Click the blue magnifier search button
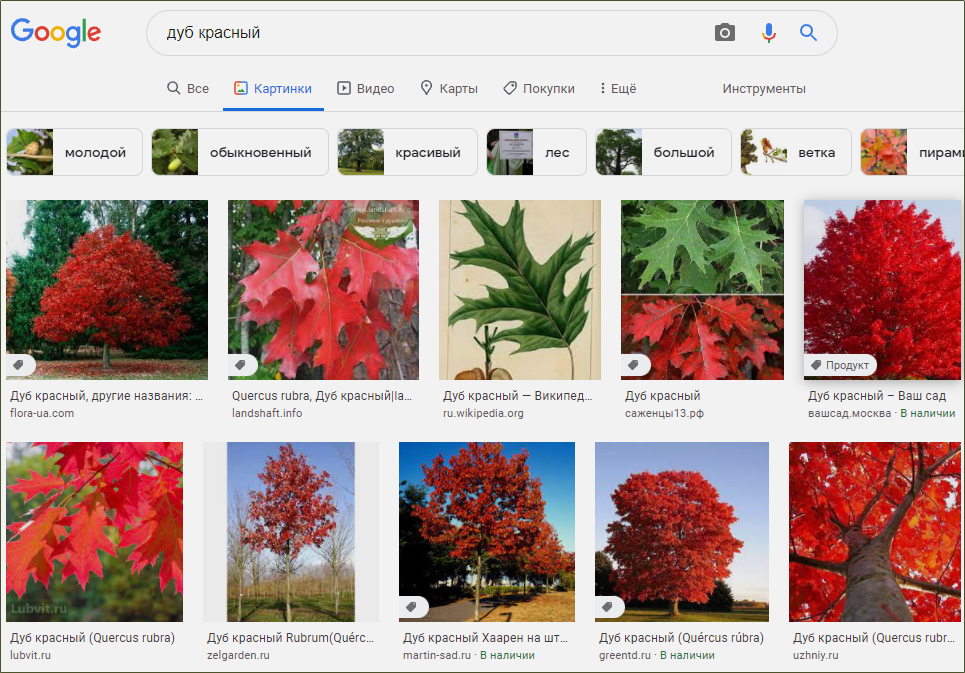This screenshot has width=965, height=673. [x=808, y=33]
